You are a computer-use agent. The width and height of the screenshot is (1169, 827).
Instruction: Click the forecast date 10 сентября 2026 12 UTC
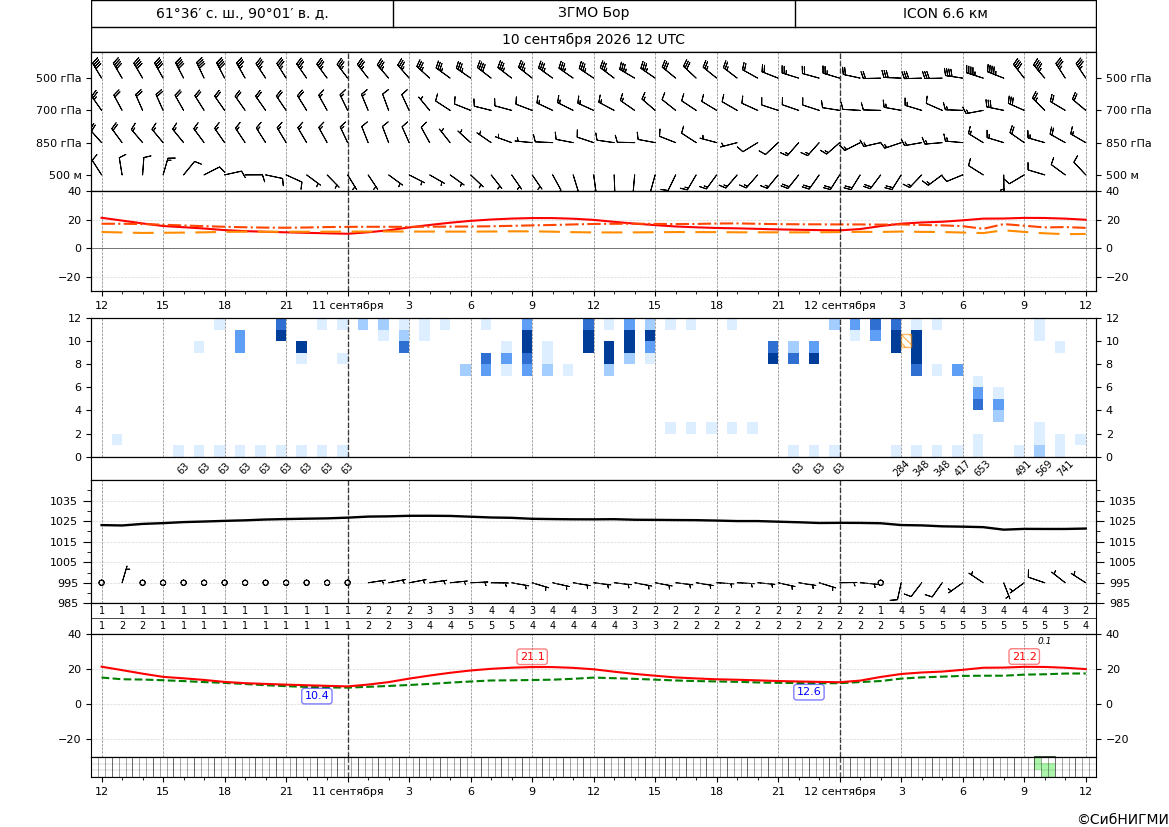593,40
